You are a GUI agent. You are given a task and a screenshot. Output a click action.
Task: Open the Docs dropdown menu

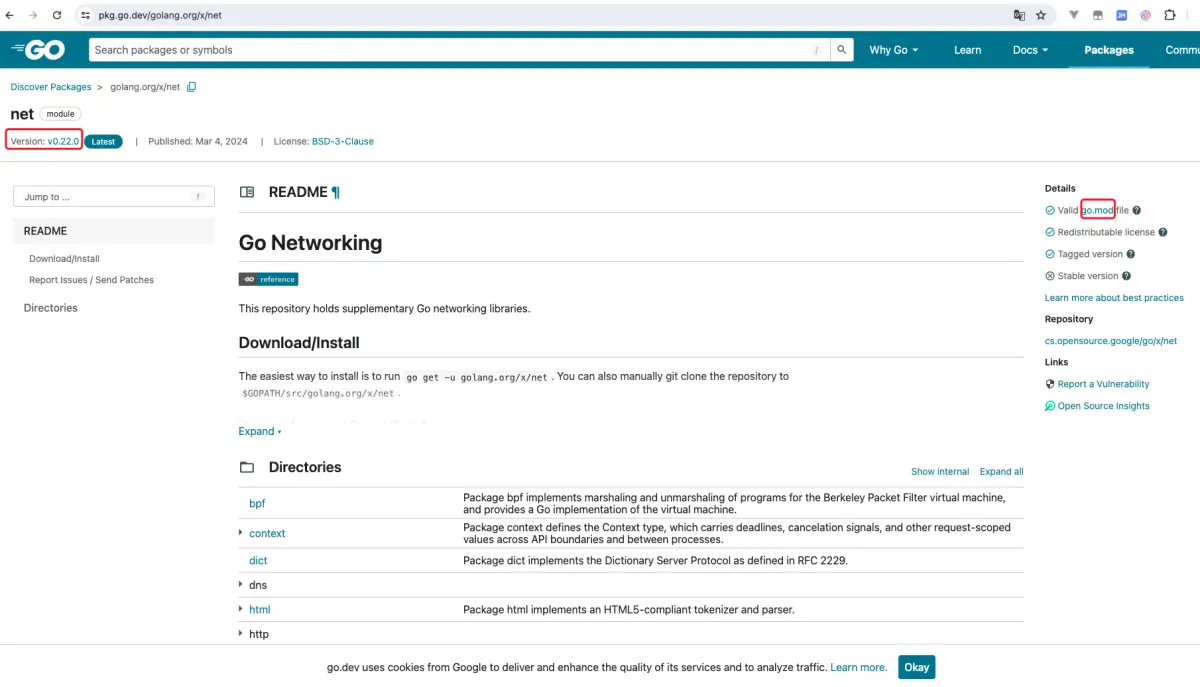click(1030, 50)
